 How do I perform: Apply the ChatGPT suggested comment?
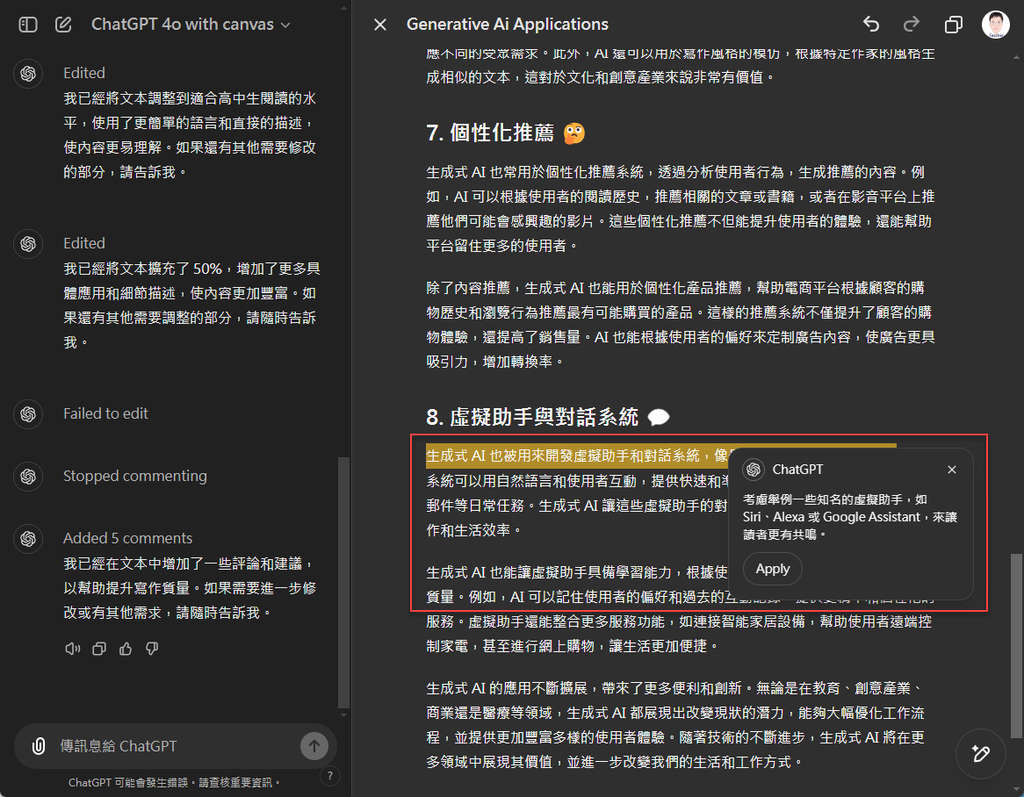(773, 569)
